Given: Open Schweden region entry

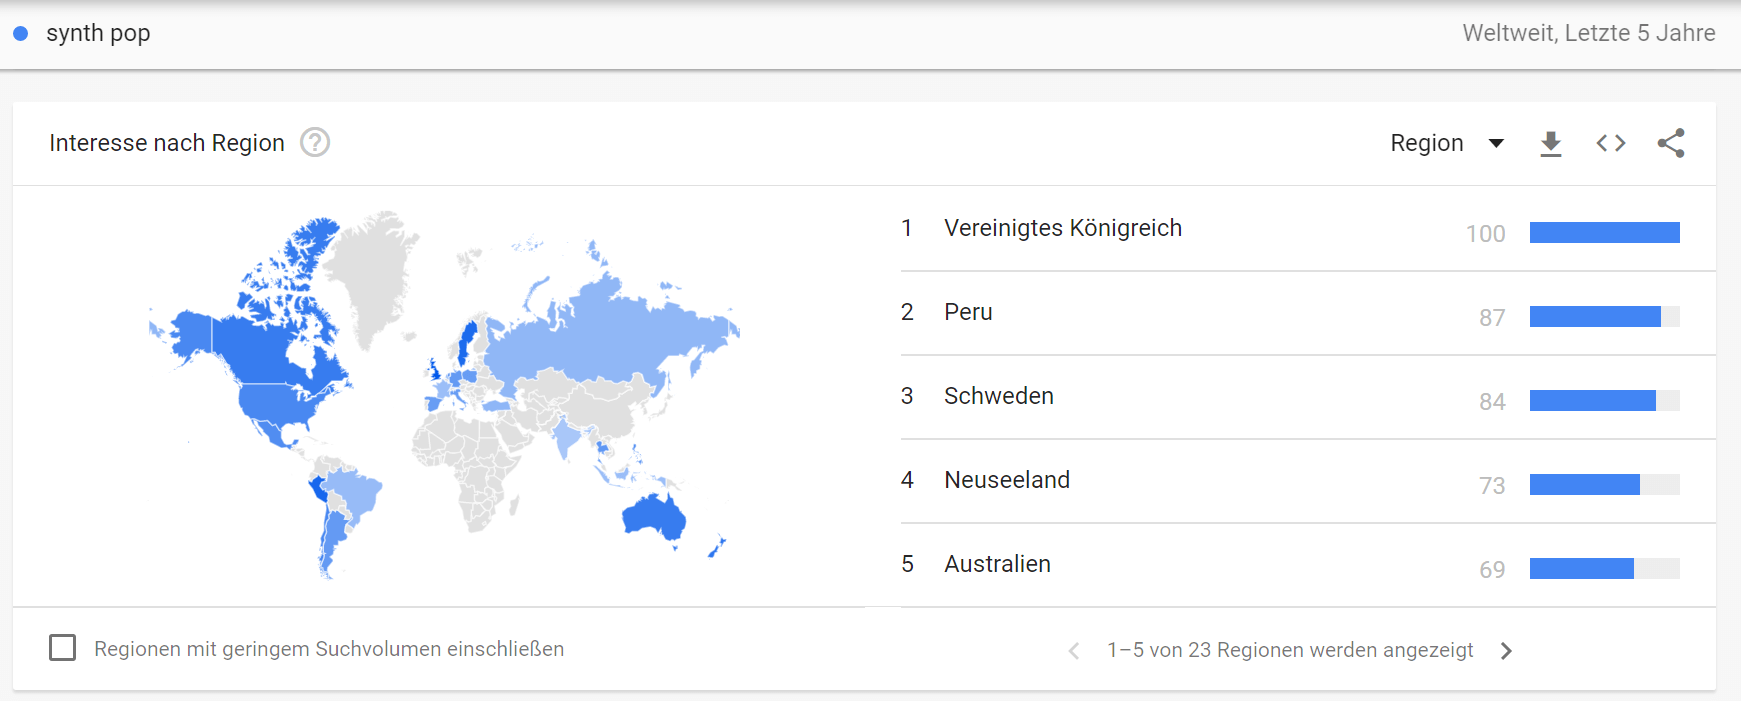Looking at the screenshot, I should click(x=999, y=396).
